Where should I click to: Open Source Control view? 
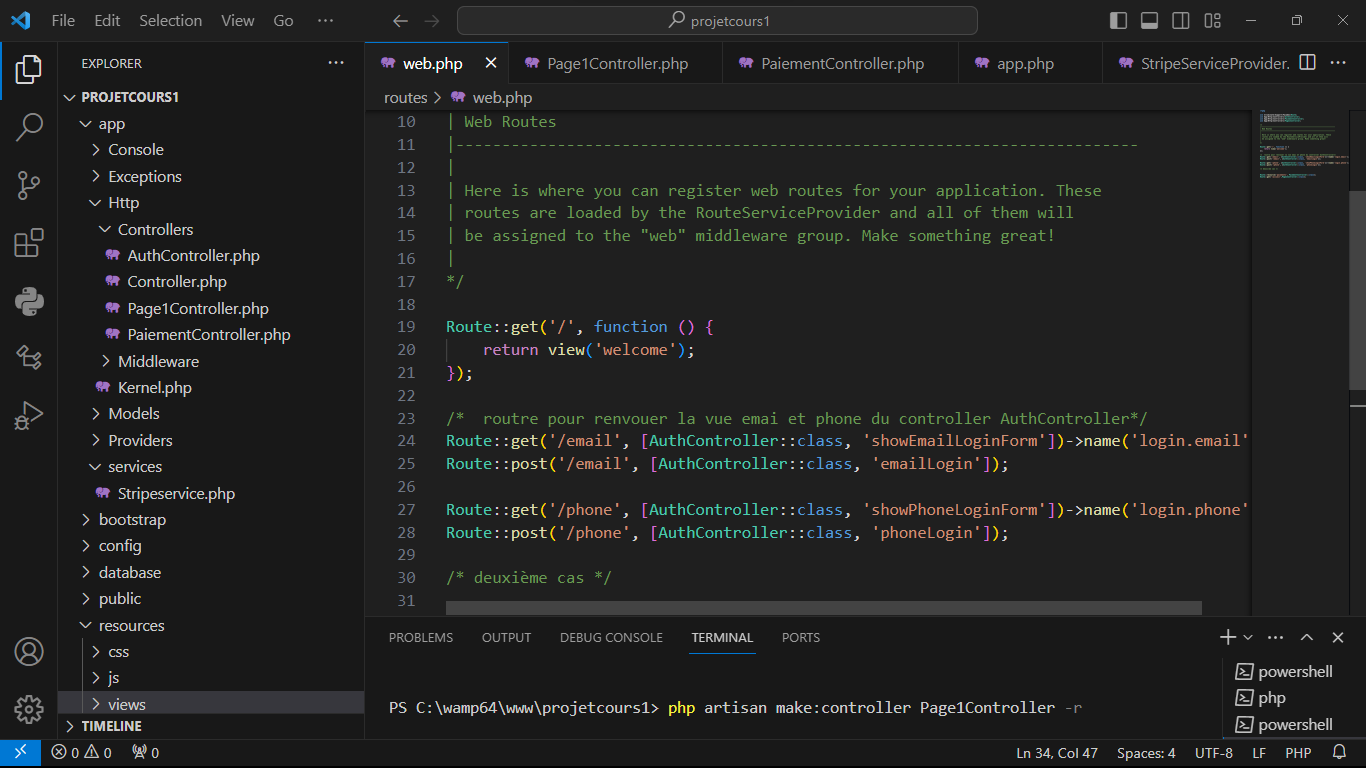click(x=29, y=185)
